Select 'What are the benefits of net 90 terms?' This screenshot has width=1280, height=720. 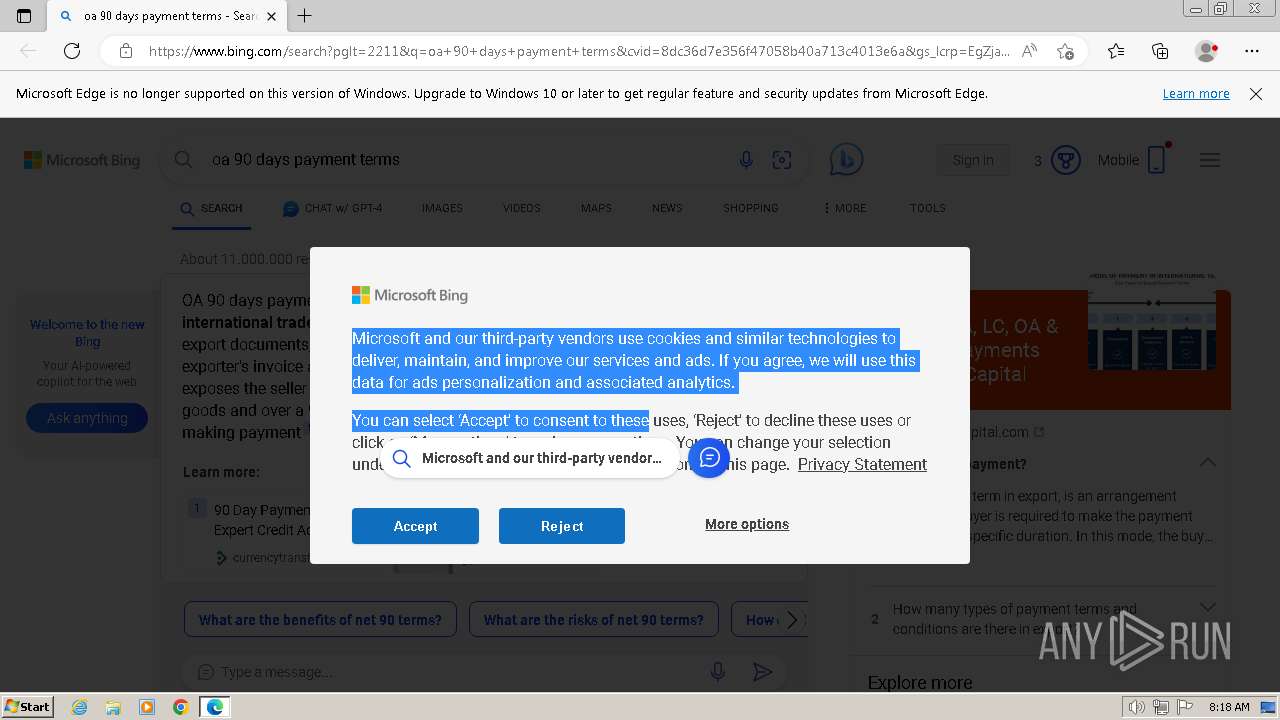[320, 620]
